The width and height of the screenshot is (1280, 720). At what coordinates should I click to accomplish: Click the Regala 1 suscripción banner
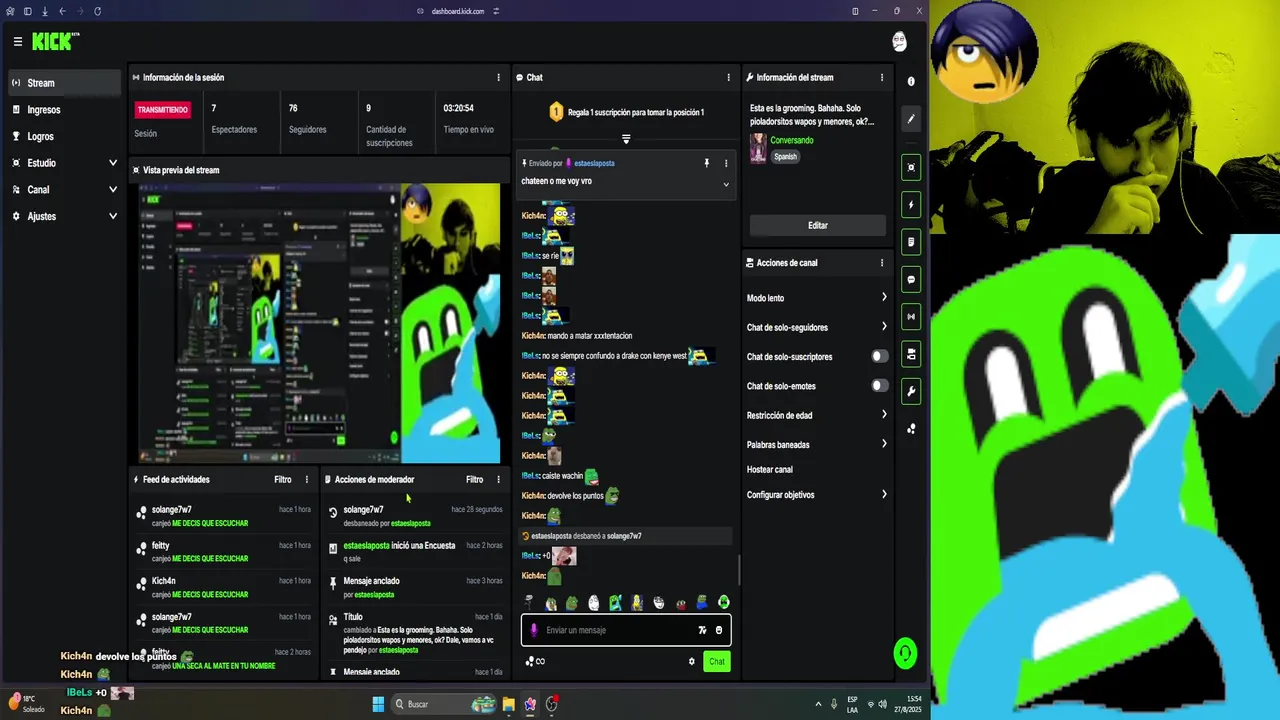[626, 112]
